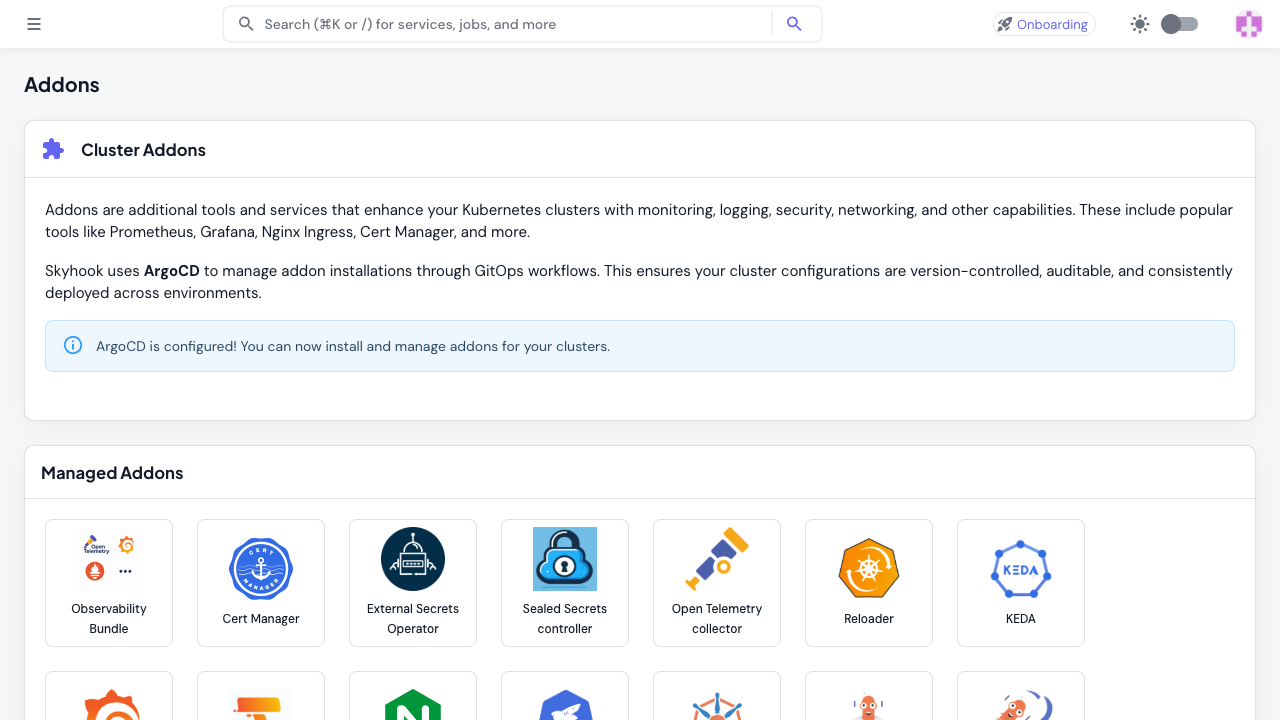Click the Grafana icon in the bottom row

[x=109, y=703]
